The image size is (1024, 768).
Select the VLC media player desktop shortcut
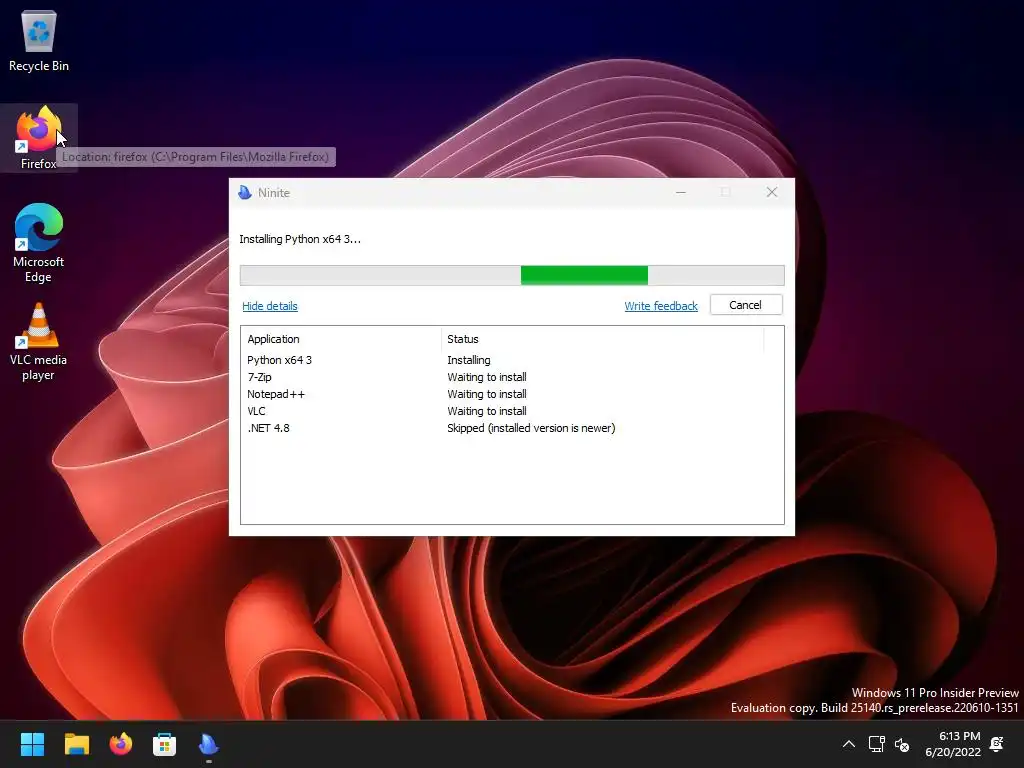[x=39, y=342]
